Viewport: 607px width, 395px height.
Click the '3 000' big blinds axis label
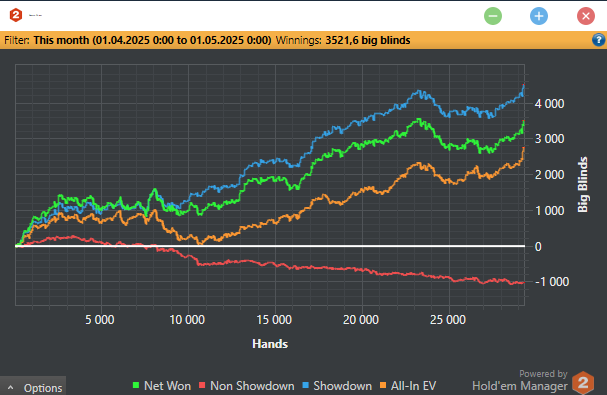coord(549,139)
